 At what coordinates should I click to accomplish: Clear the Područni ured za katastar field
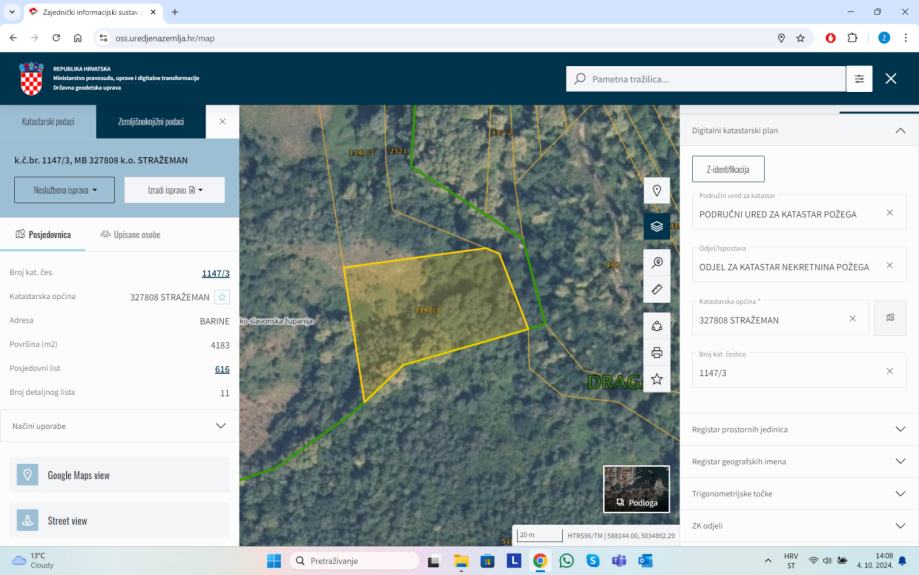click(889, 213)
